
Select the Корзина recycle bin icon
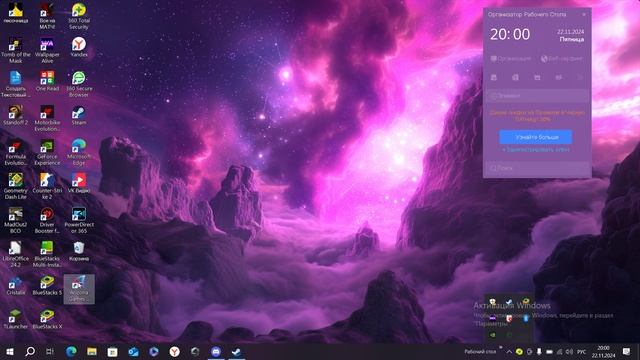79,251
